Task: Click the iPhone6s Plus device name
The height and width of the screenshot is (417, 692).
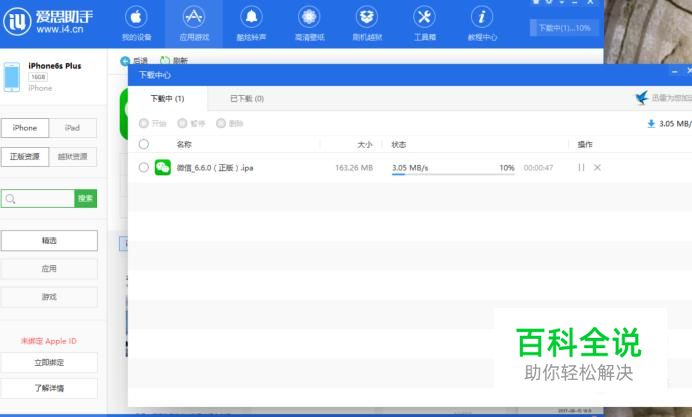Action: pyautogui.click(x=55, y=66)
